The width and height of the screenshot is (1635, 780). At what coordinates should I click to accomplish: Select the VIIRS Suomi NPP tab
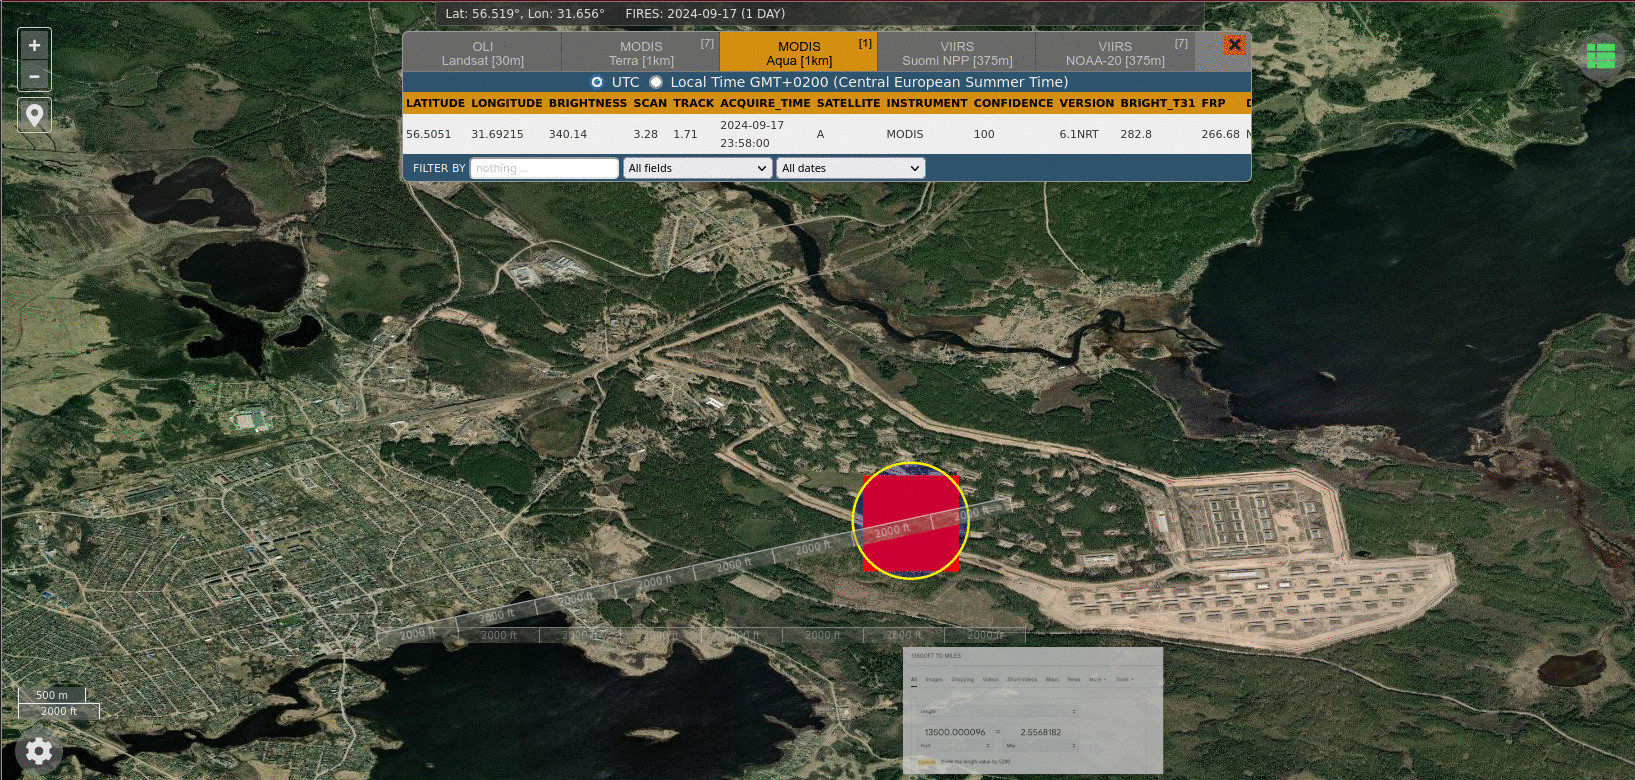point(957,53)
